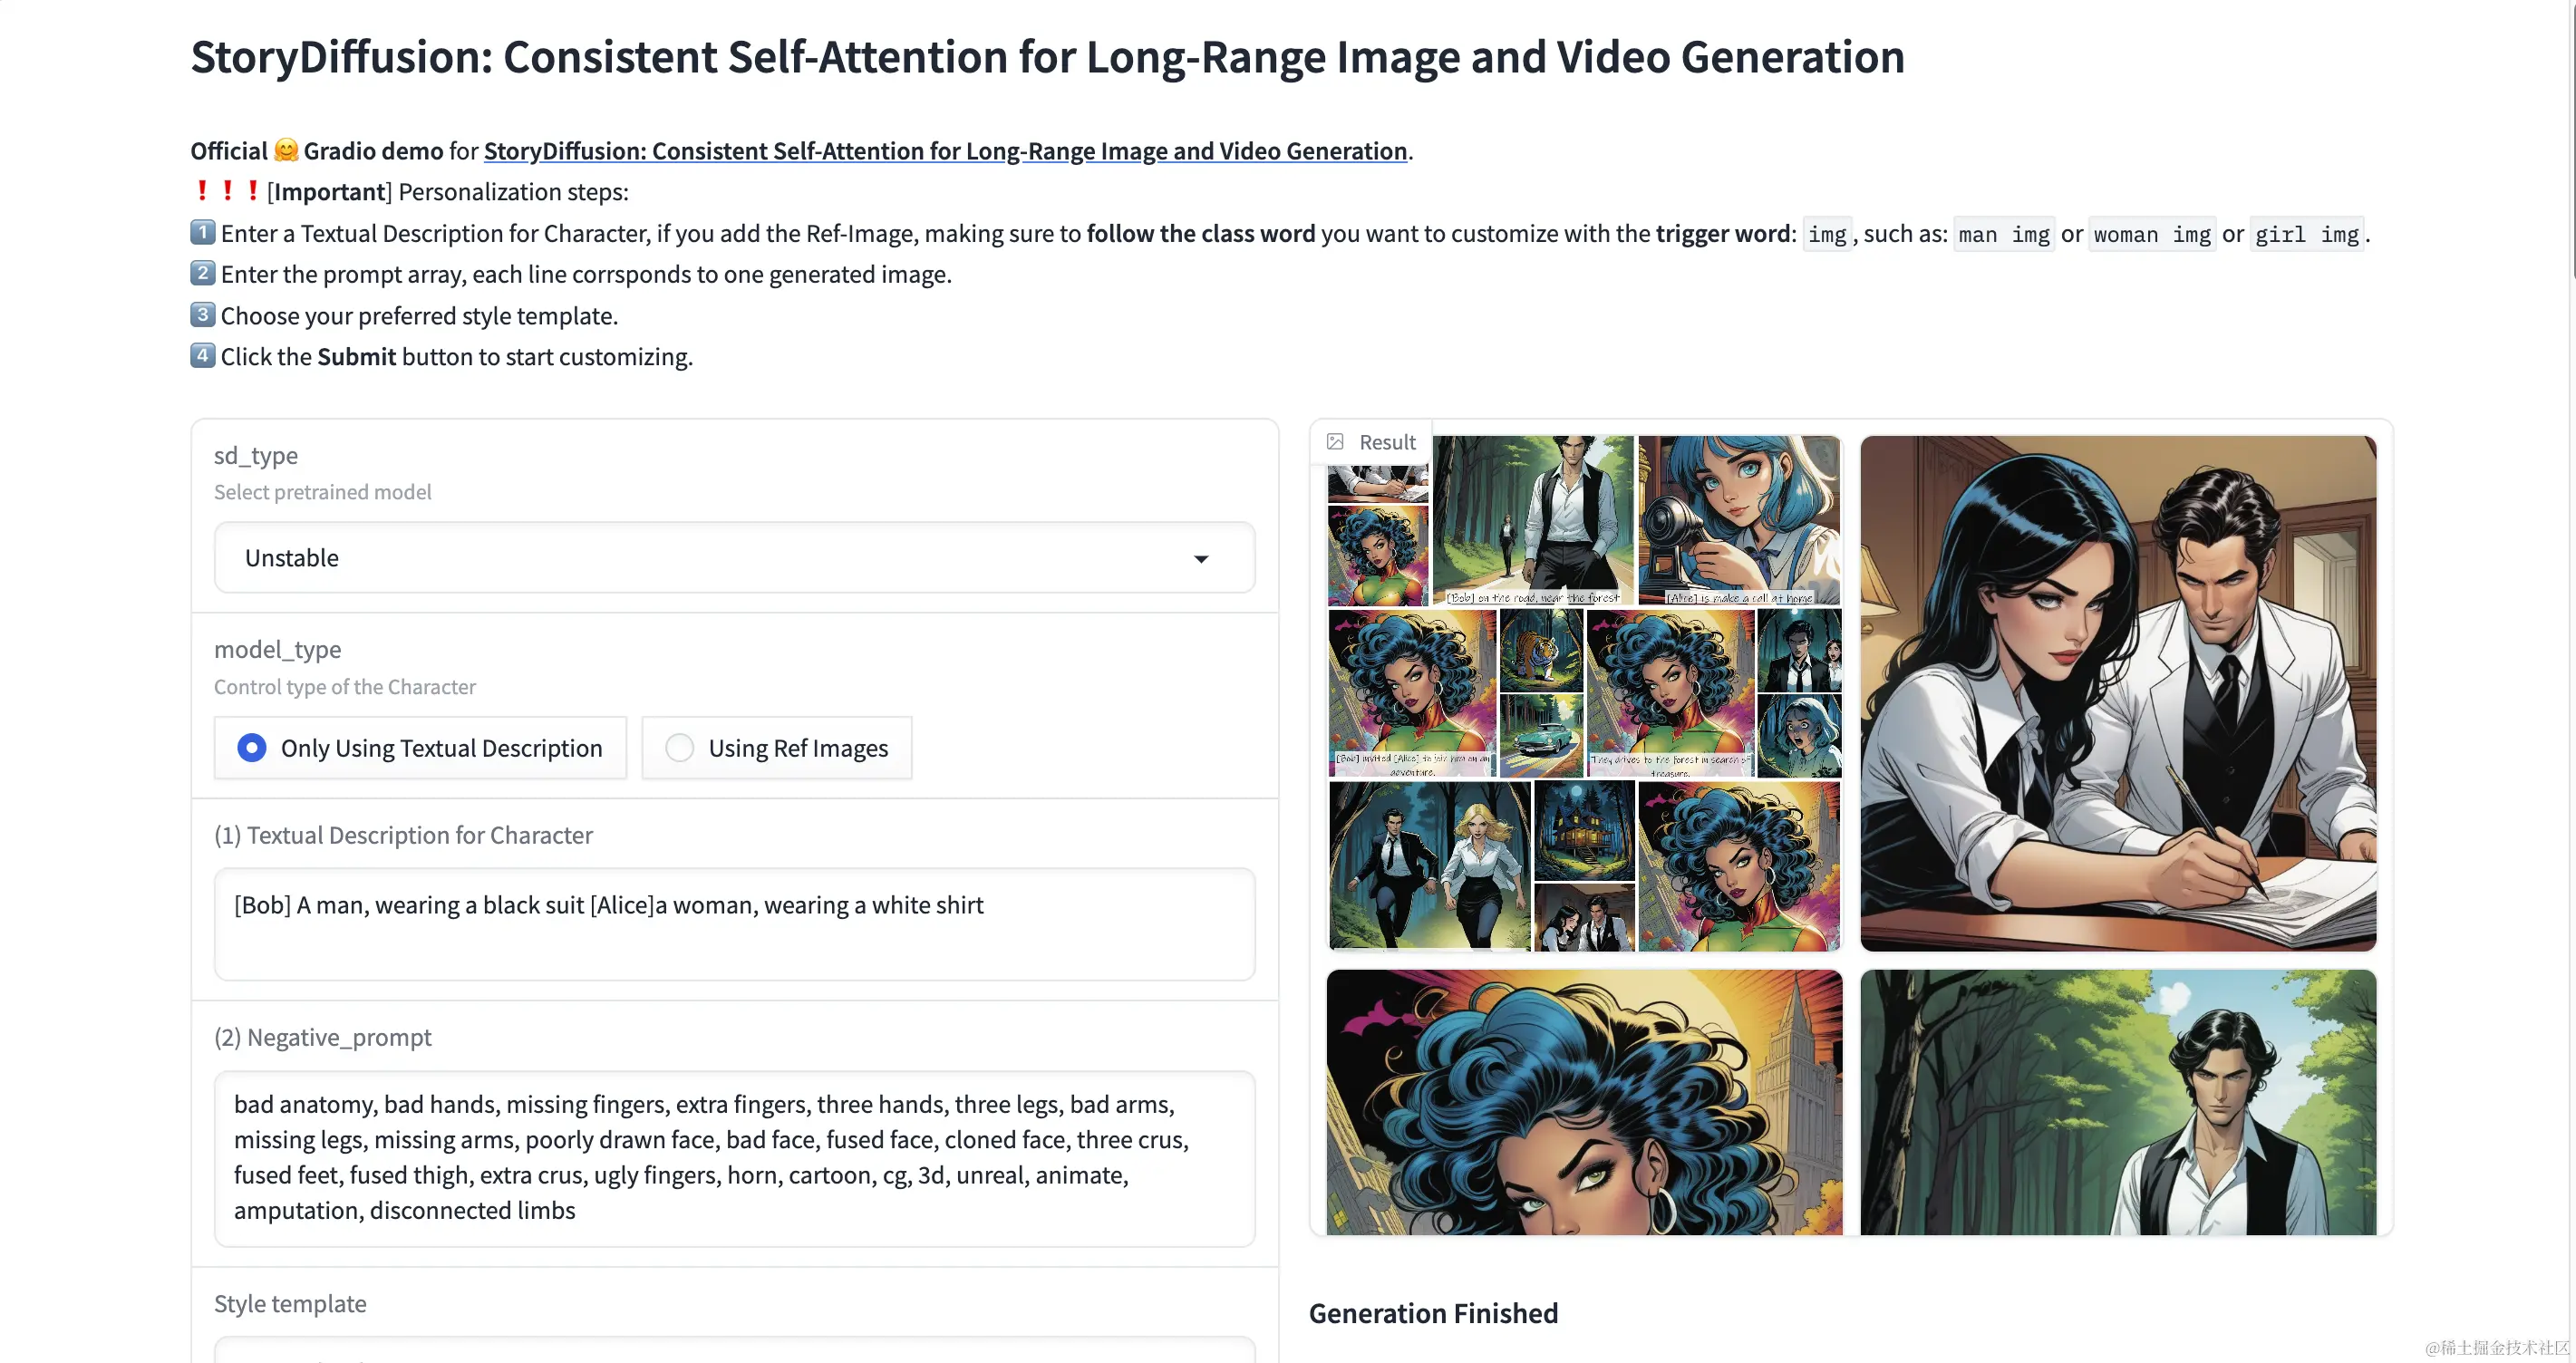This screenshot has width=2576, height=1363.
Task: Open the man in forest thumbnail
Action: tap(2117, 1101)
